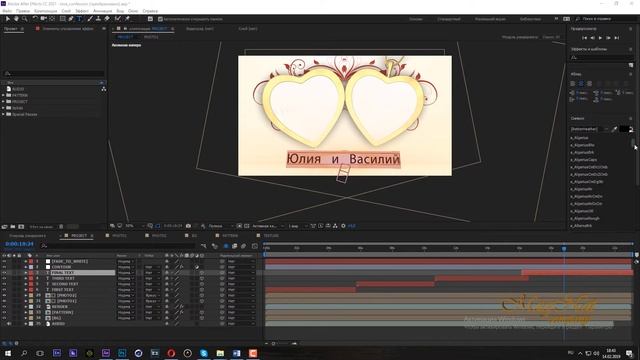This screenshot has width=640, height=360.
Task: Select the Eraser tool
Action: click(107, 19)
